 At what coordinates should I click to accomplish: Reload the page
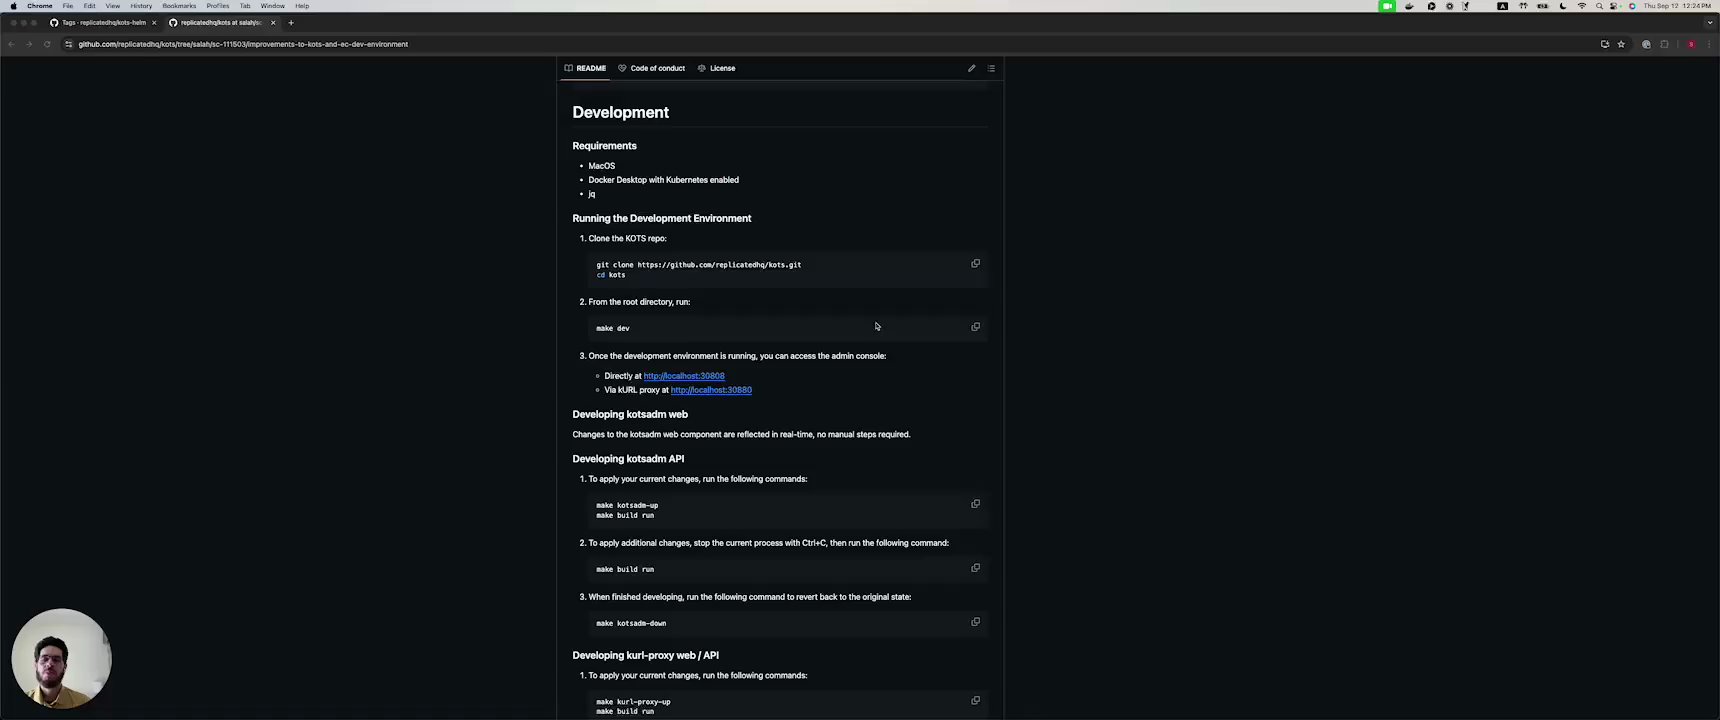pos(46,44)
